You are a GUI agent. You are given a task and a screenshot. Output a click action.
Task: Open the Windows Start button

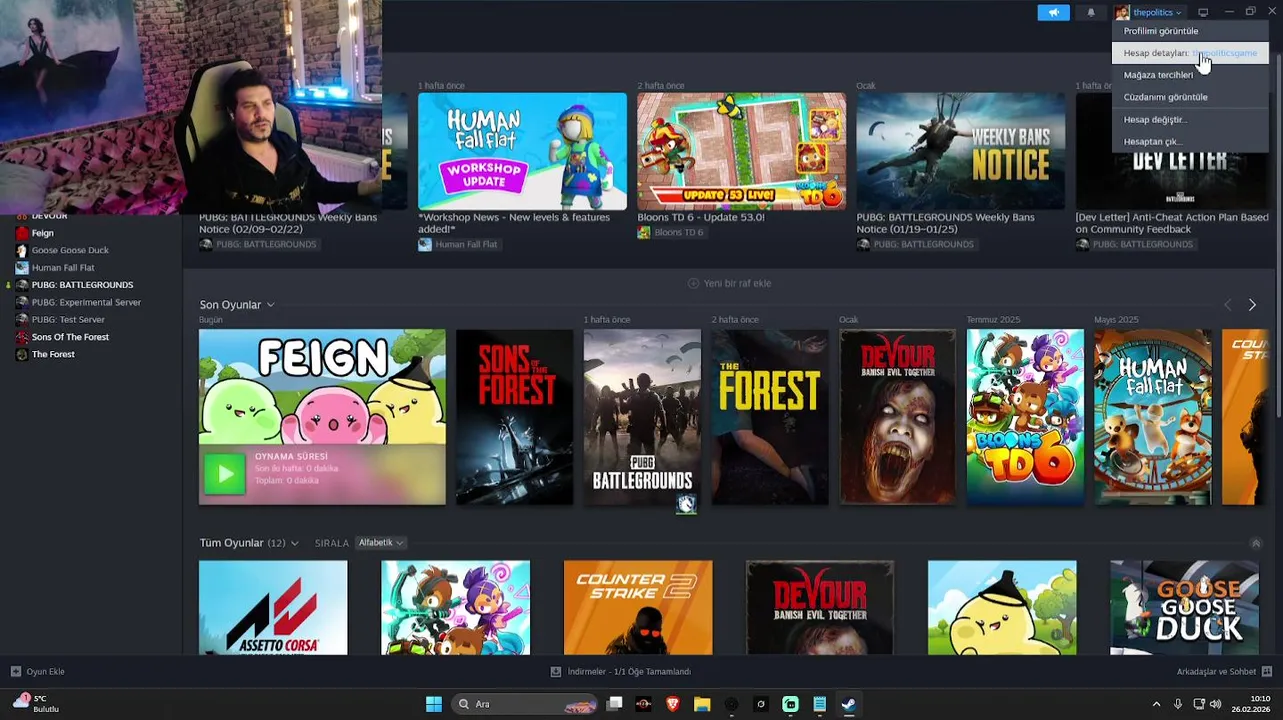[434, 704]
